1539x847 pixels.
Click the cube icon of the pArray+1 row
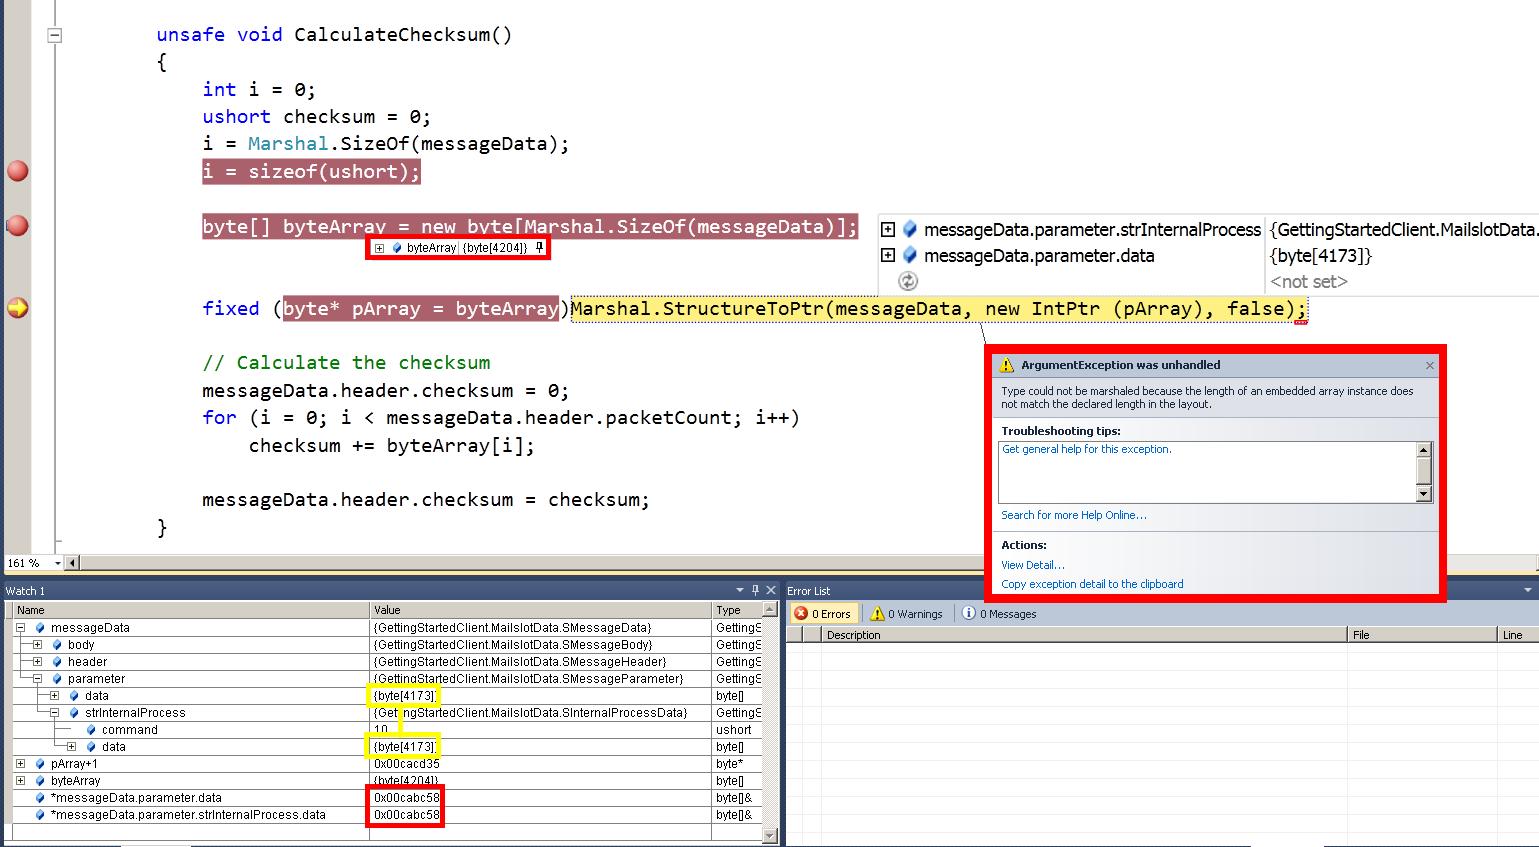[x=40, y=764]
